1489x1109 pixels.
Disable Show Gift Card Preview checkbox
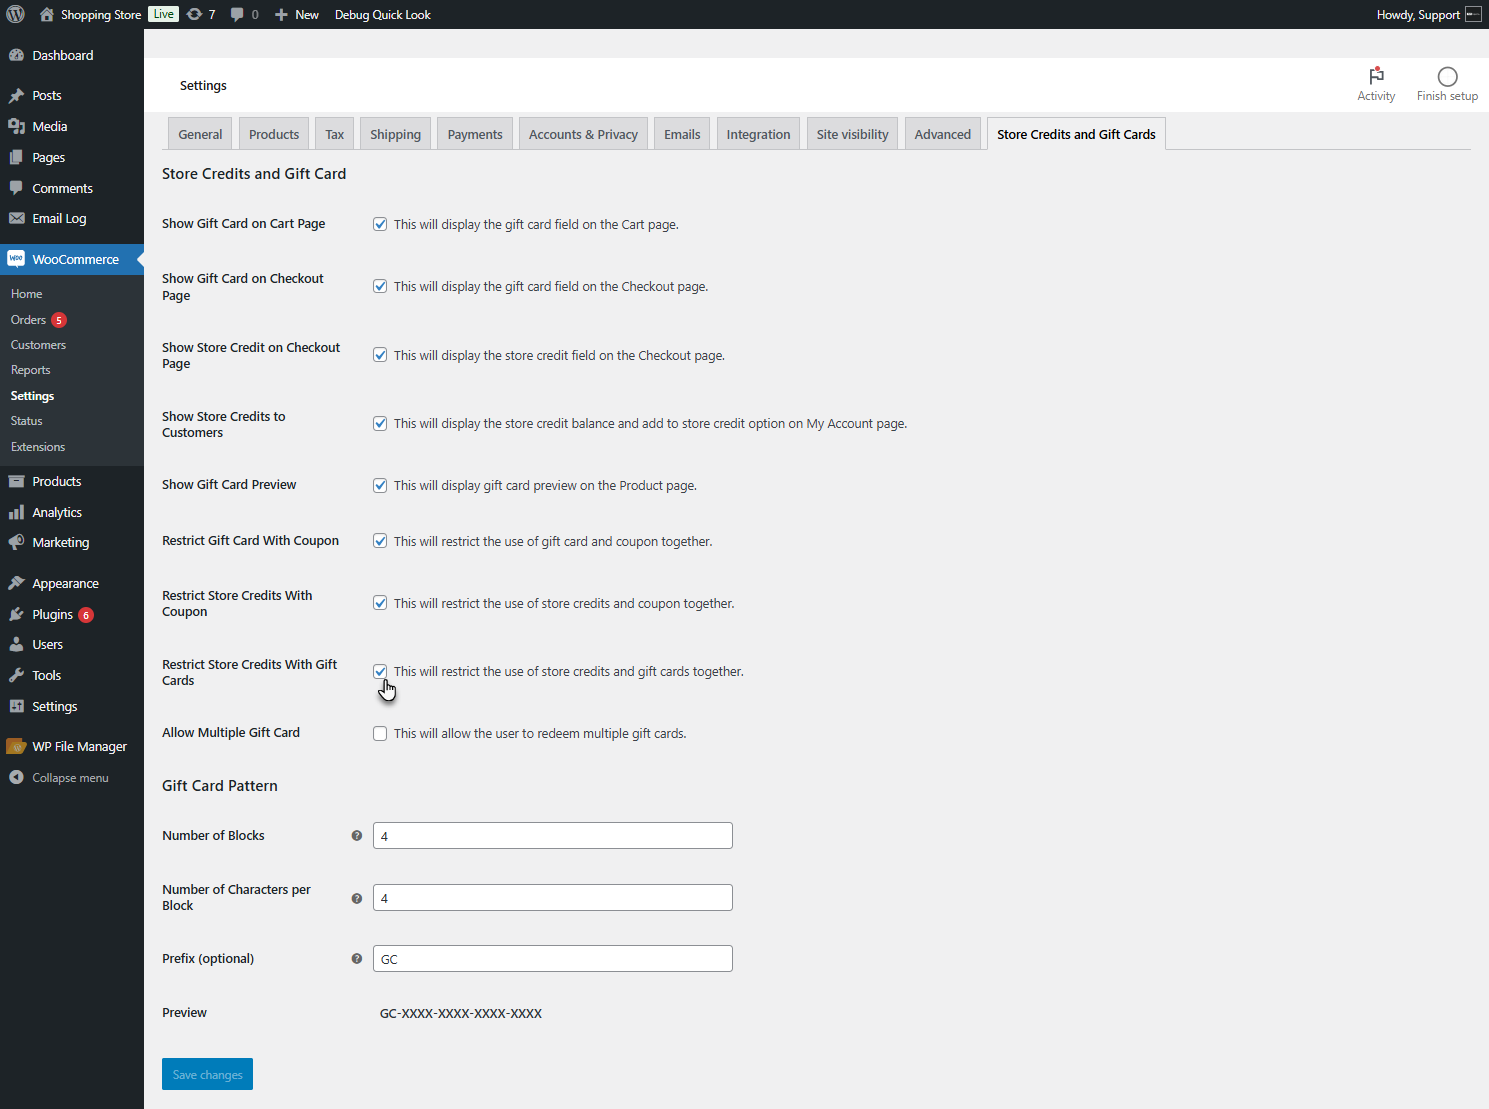tap(380, 485)
